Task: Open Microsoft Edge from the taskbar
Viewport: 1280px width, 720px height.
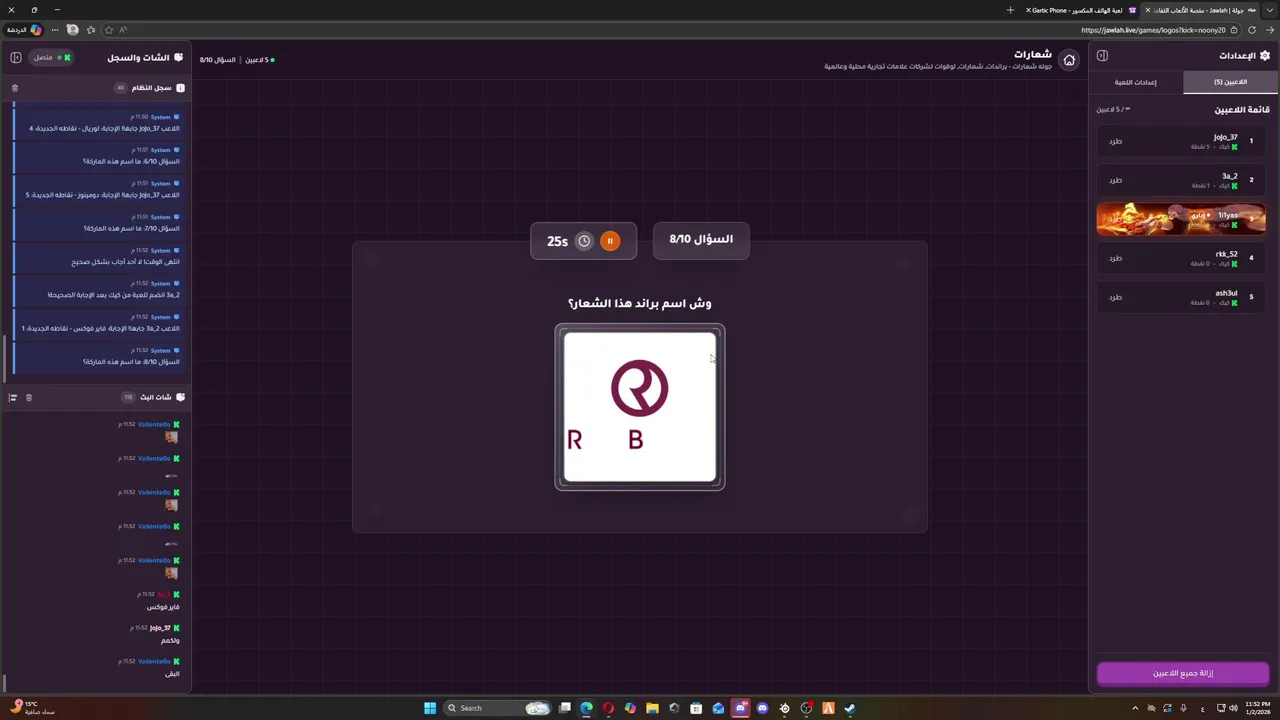Action: click(x=586, y=708)
